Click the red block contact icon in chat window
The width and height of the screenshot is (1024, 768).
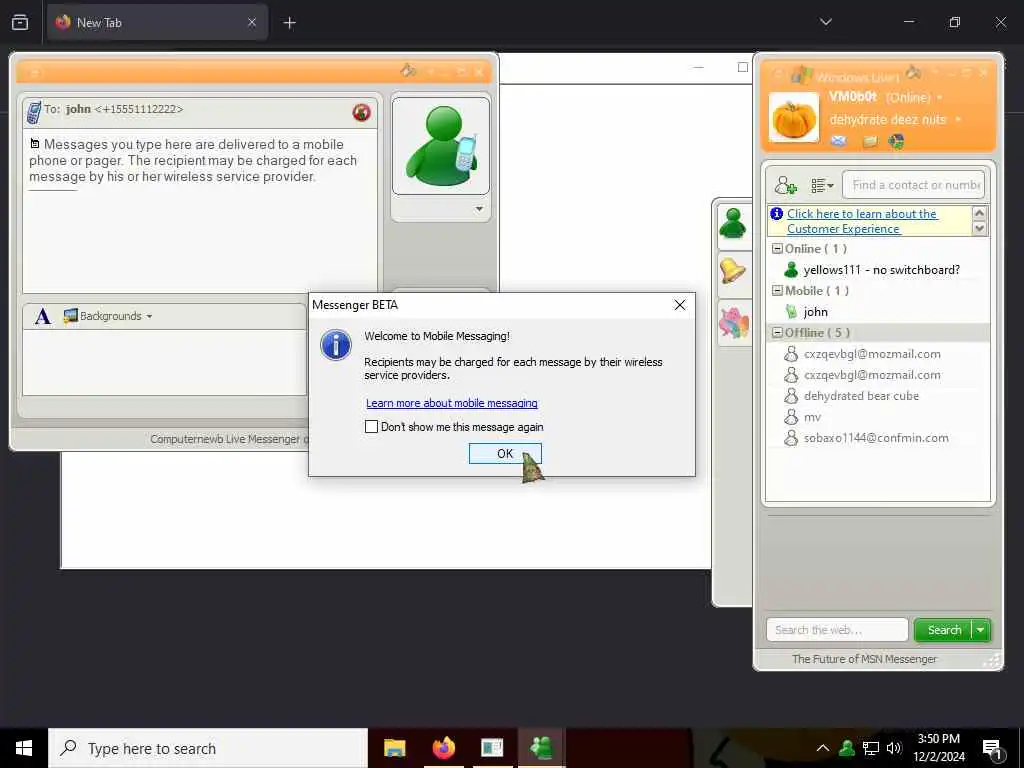tap(361, 112)
